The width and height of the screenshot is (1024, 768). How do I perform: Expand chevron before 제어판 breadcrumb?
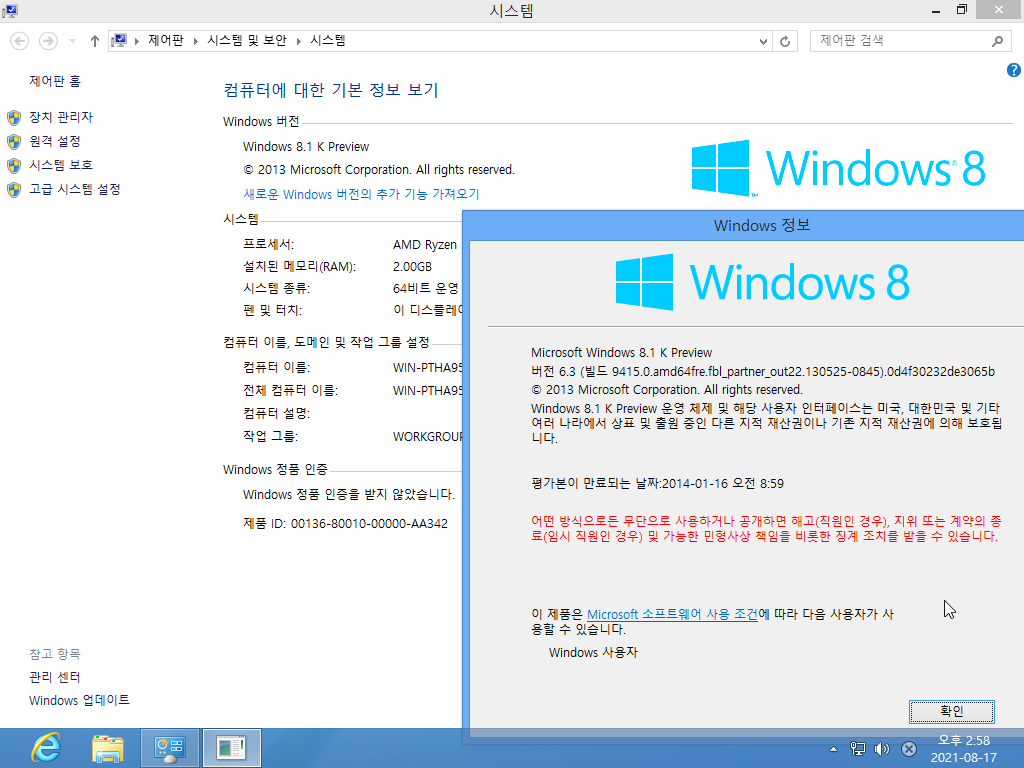coord(136,41)
